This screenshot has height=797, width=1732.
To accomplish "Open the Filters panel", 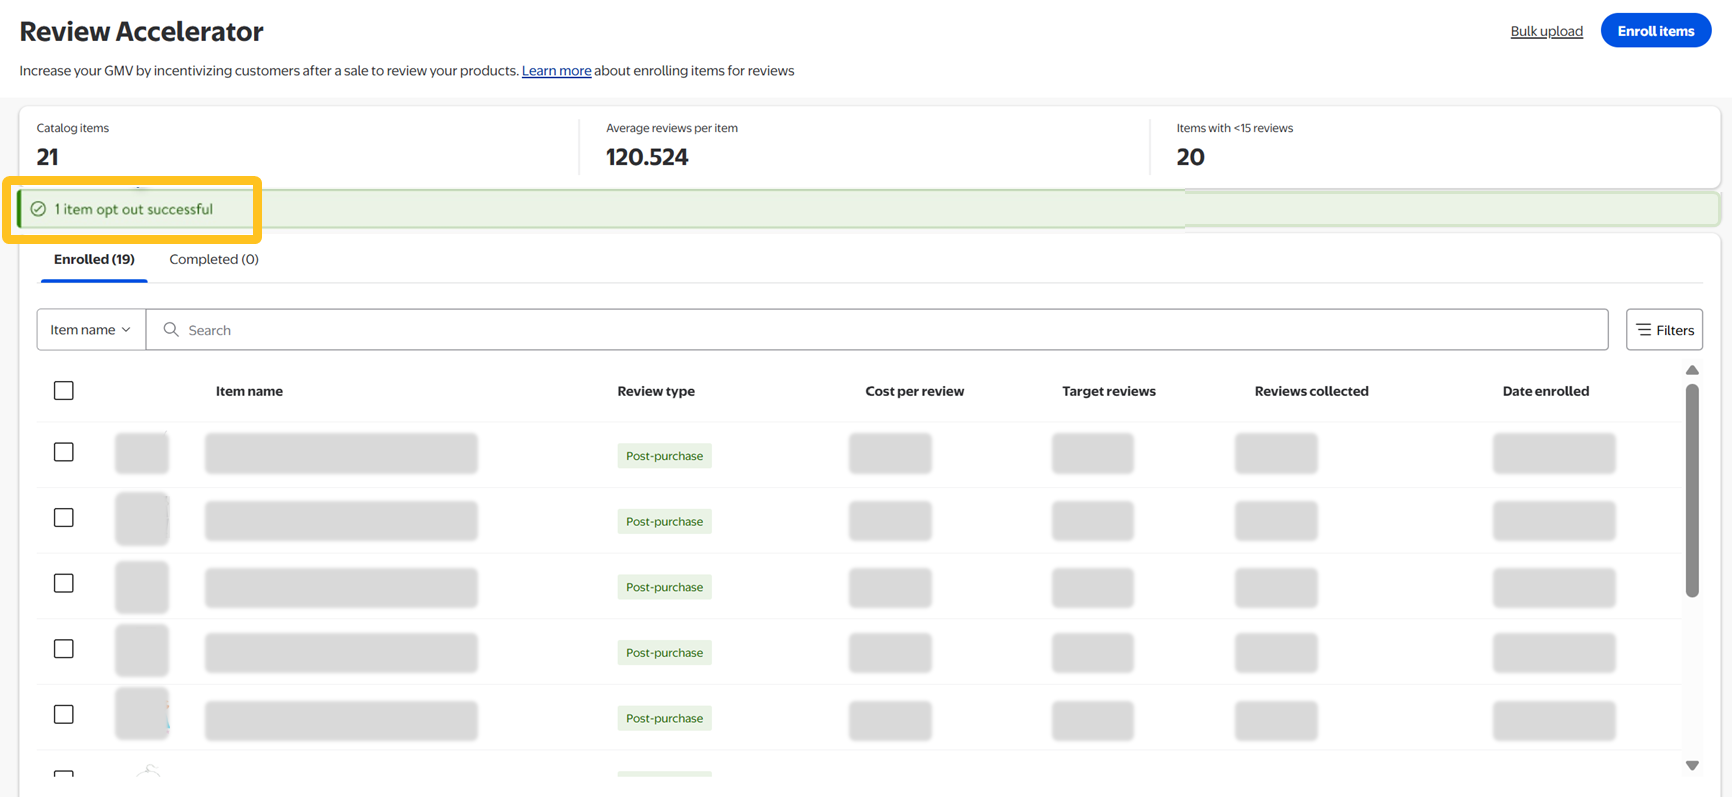I will (1664, 330).
